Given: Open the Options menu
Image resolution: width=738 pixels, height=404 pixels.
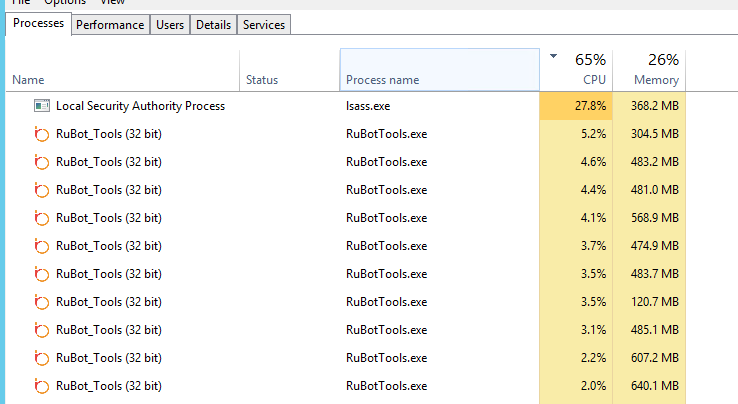Looking at the screenshot, I should (x=66, y=3).
